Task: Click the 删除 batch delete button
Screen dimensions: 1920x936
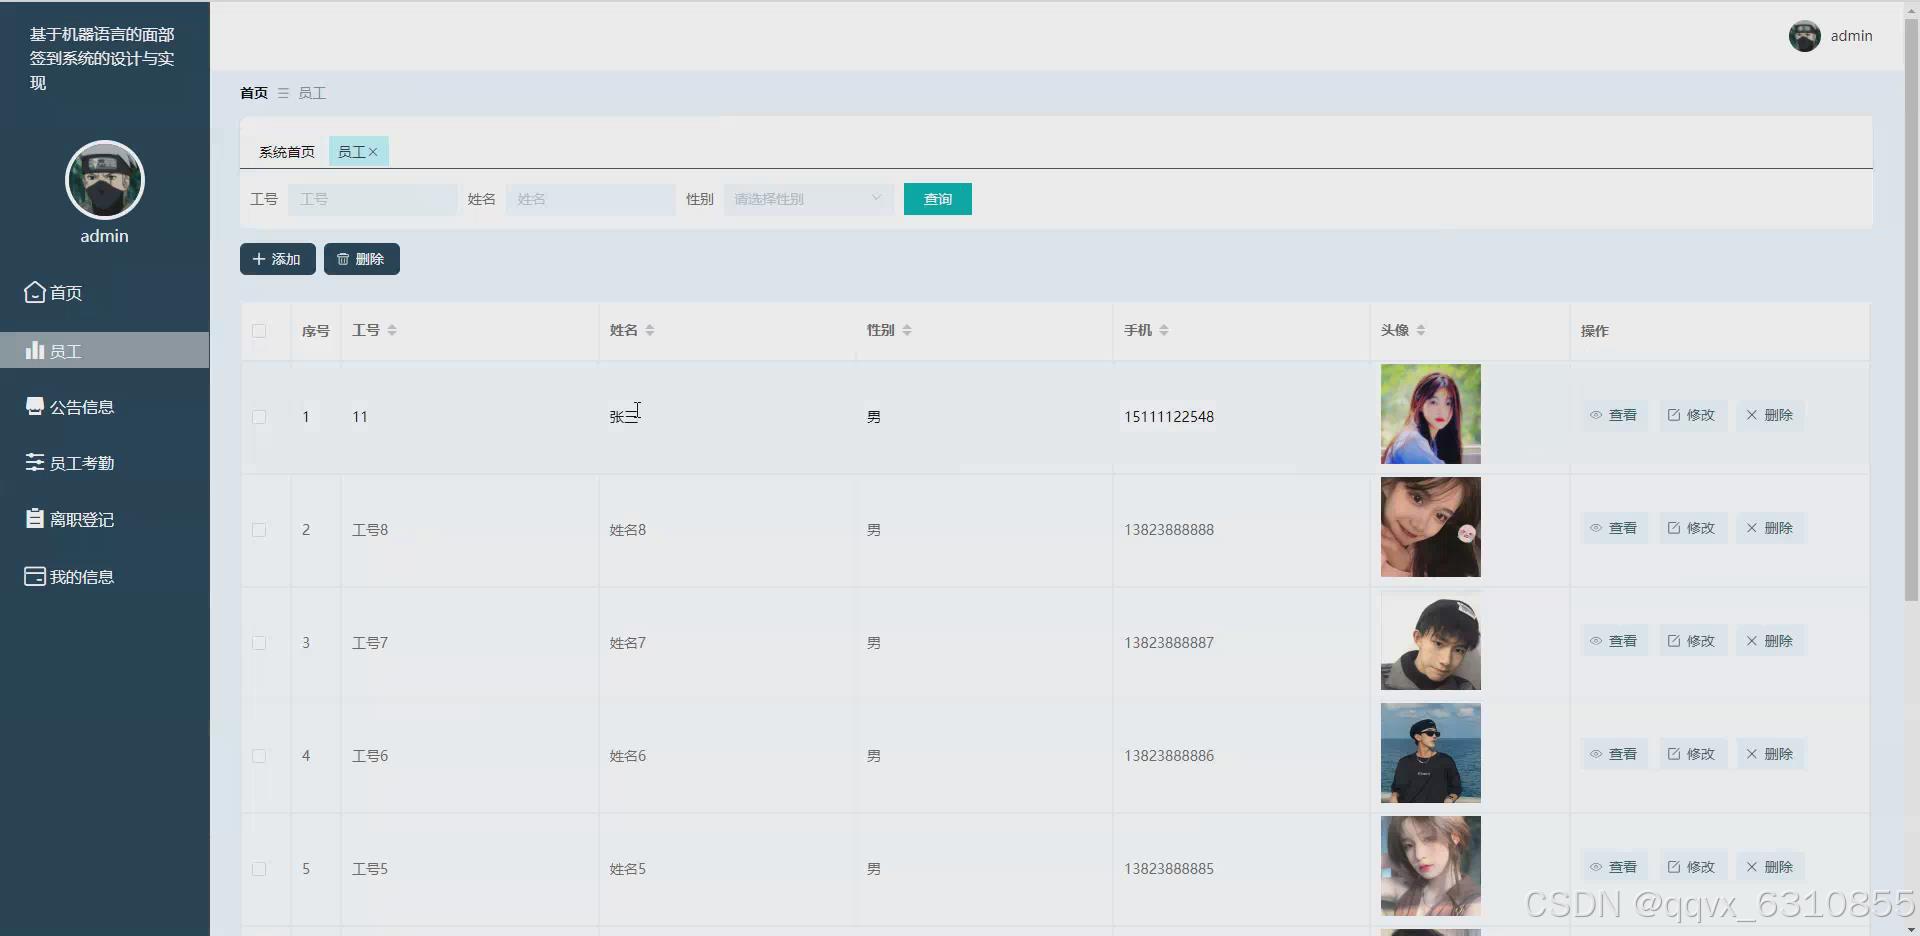Action: 361,259
